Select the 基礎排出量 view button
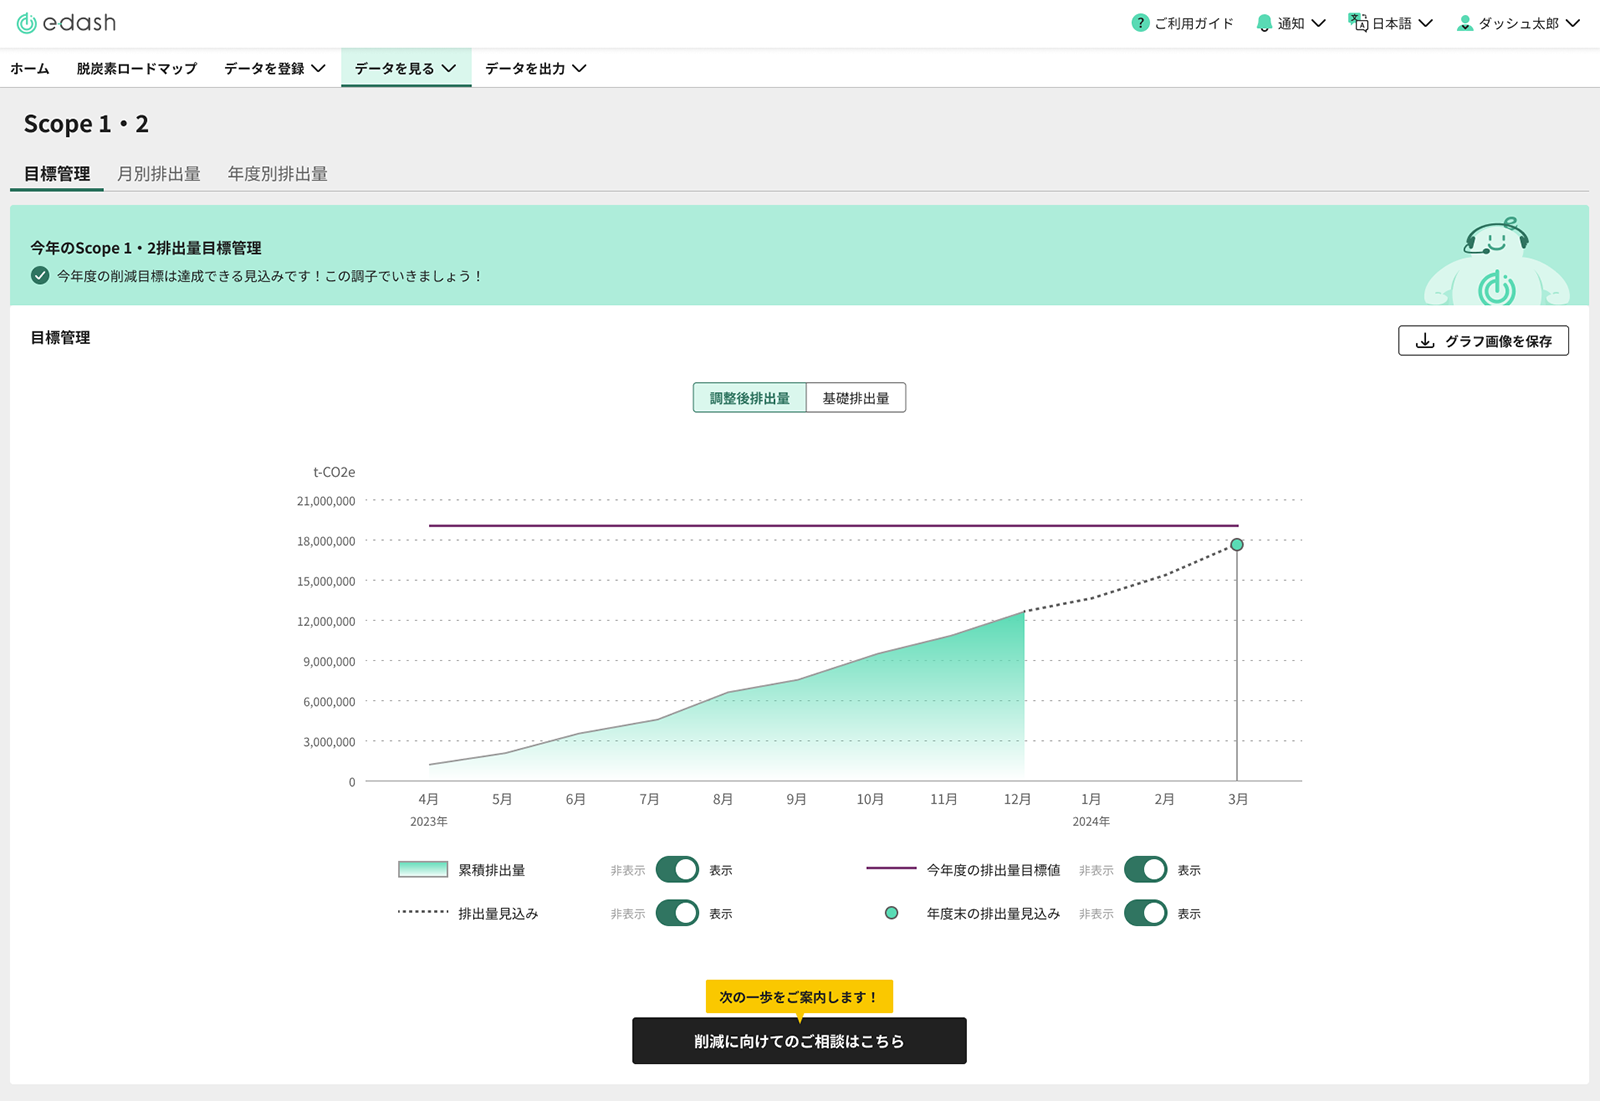This screenshot has height=1101, width=1600. 856,397
